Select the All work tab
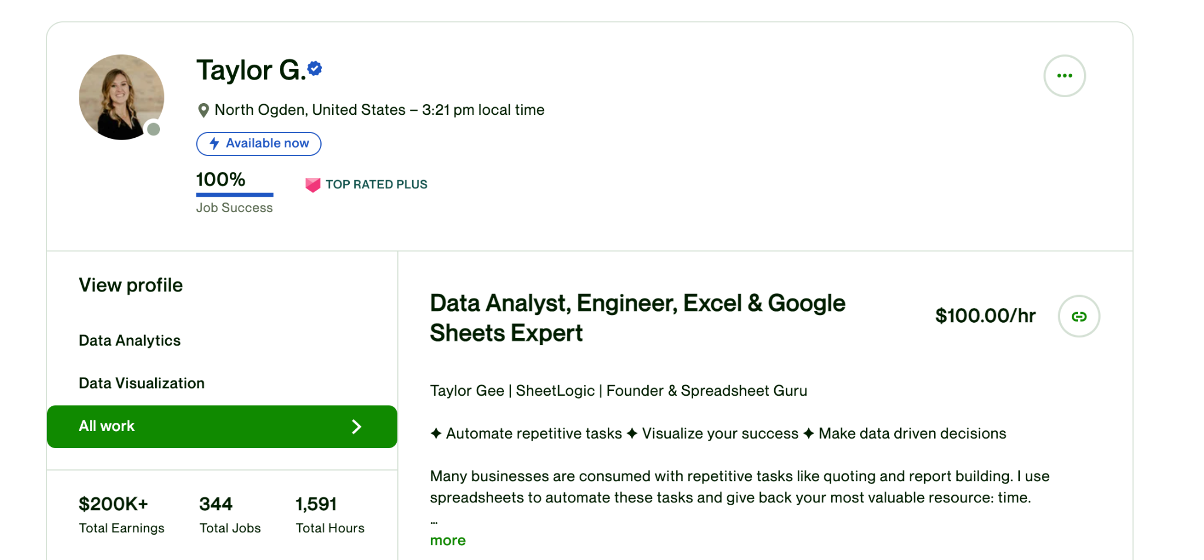The height and width of the screenshot is (560, 1204). click(x=107, y=426)
